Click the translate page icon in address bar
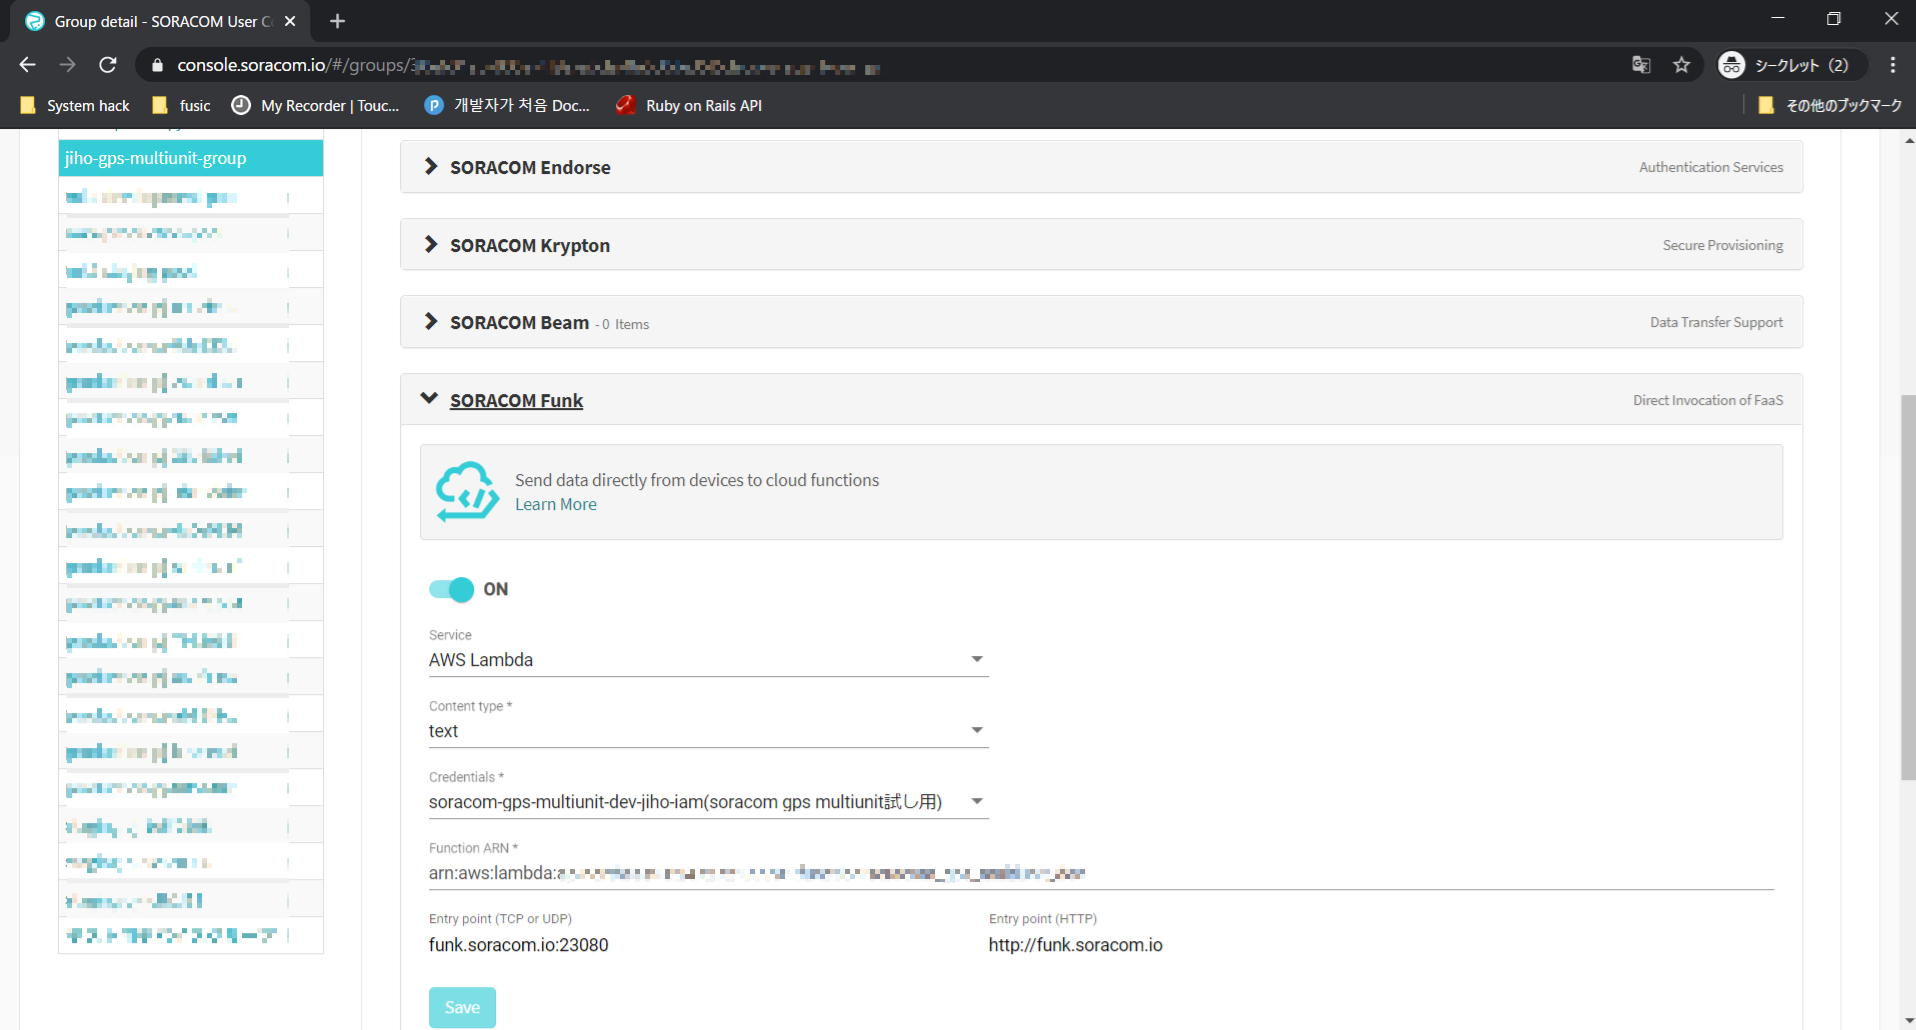 pyautogui.click(x=1641, y=65)
